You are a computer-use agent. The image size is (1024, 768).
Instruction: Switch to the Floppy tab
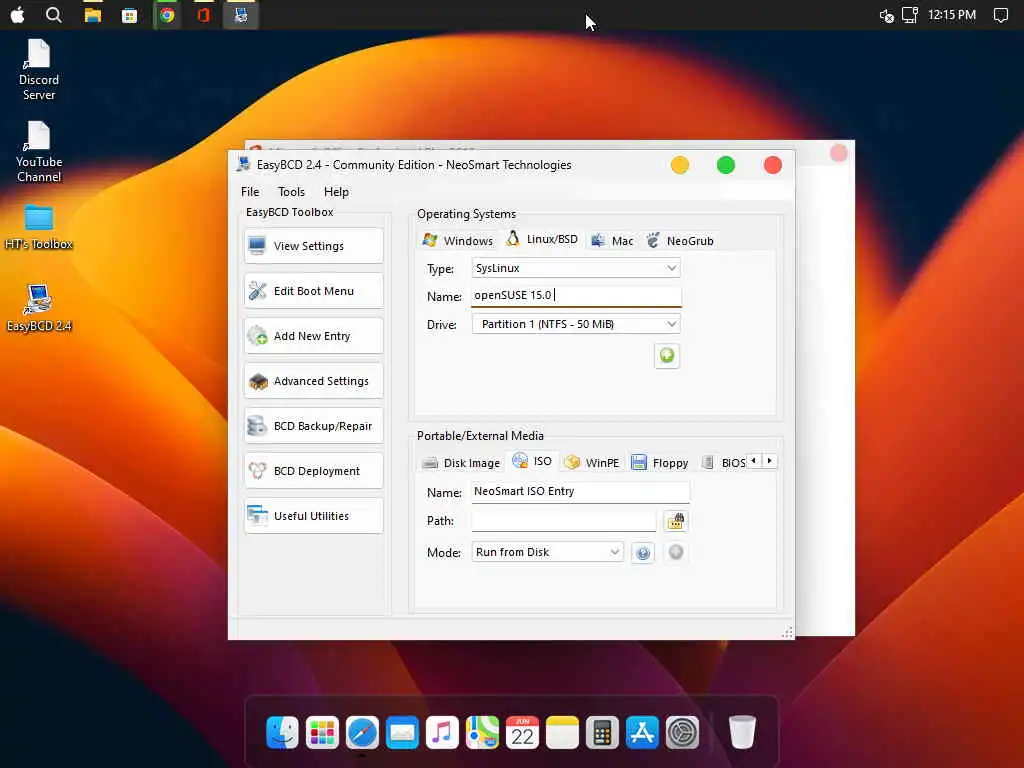point(660,462)
